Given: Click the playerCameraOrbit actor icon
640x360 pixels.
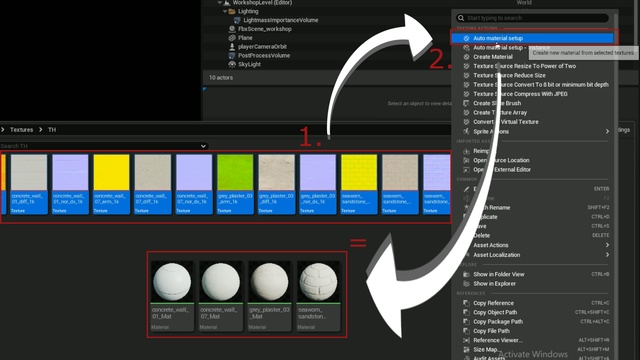Looking at the screenshot, I should [x=232, y=47].
